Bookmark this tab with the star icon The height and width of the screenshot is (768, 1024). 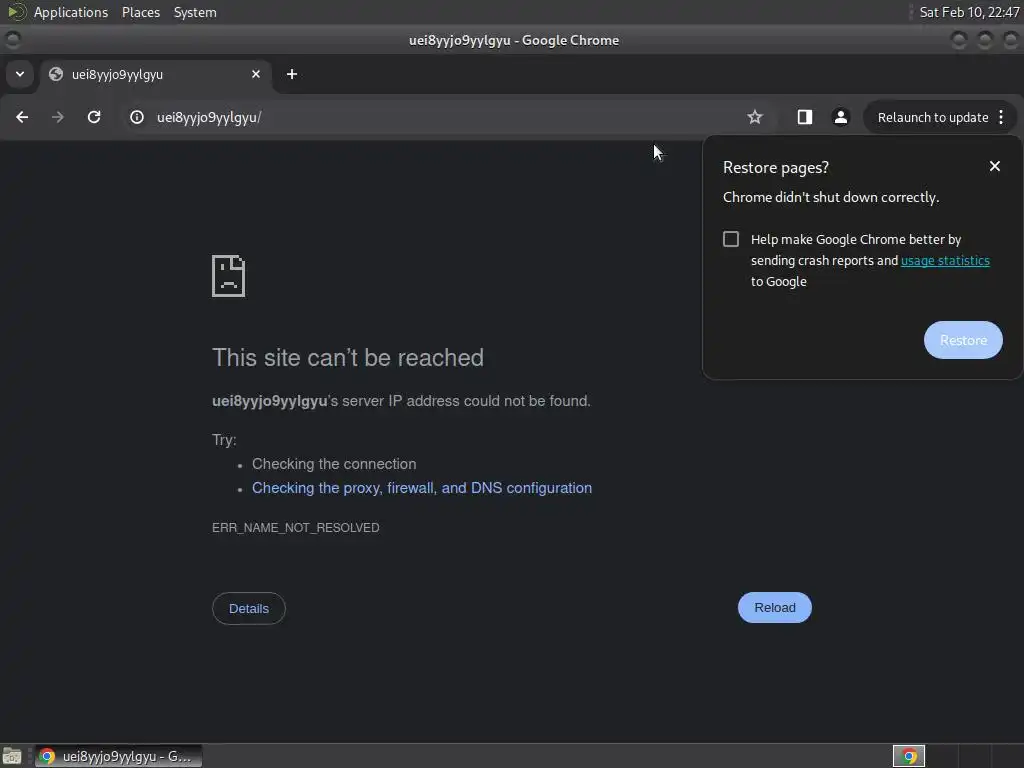755,117
